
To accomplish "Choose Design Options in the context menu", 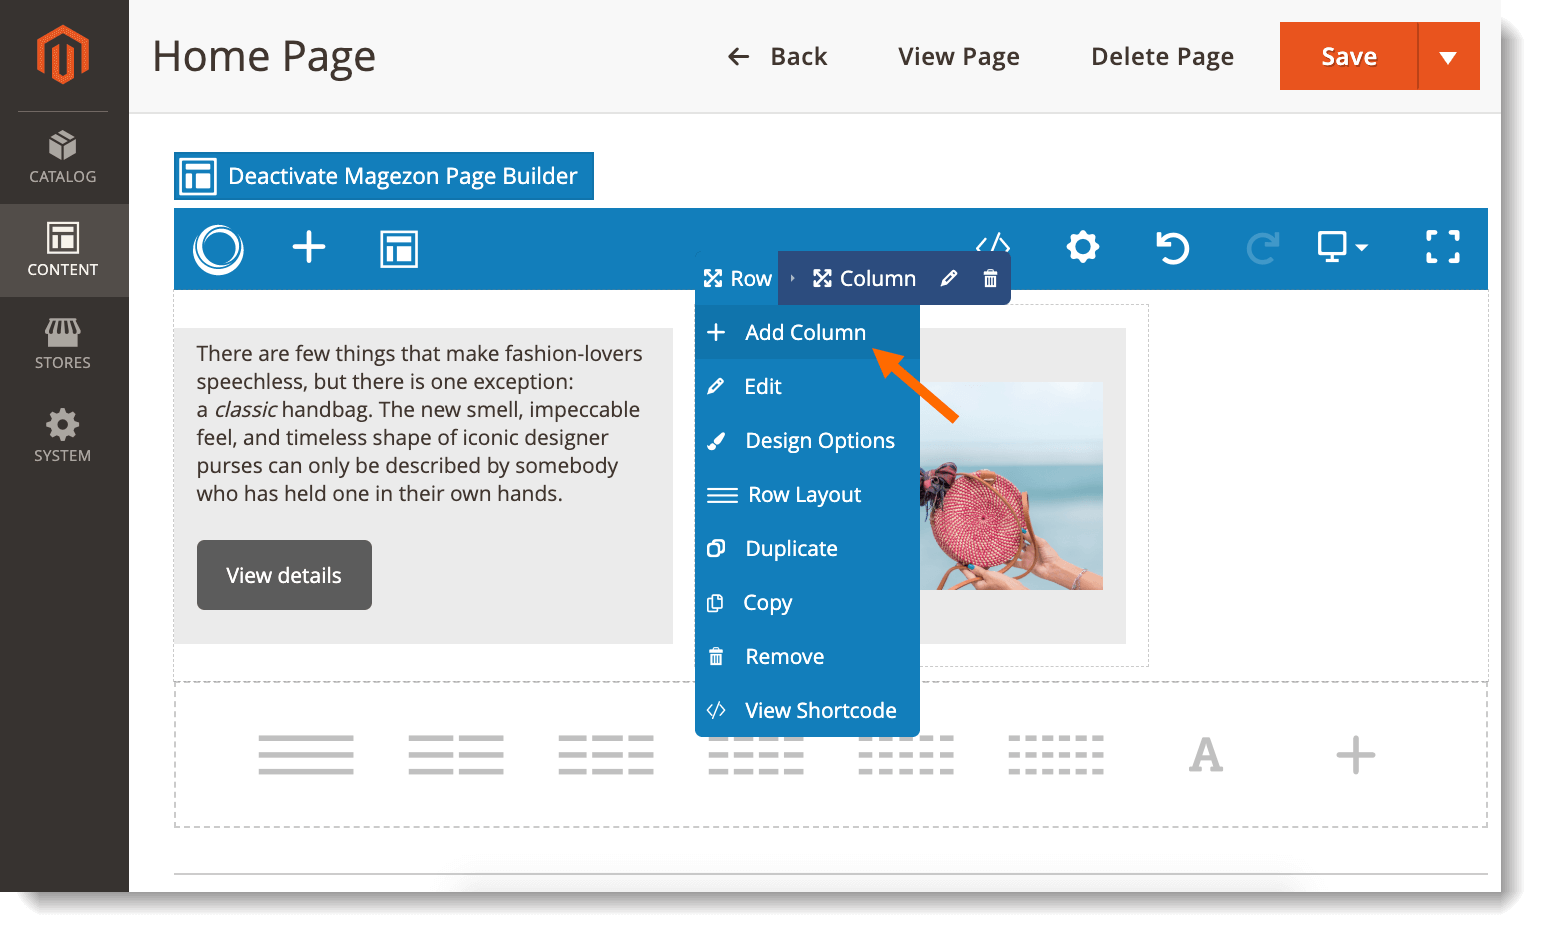I will click(x=818, y=440).
